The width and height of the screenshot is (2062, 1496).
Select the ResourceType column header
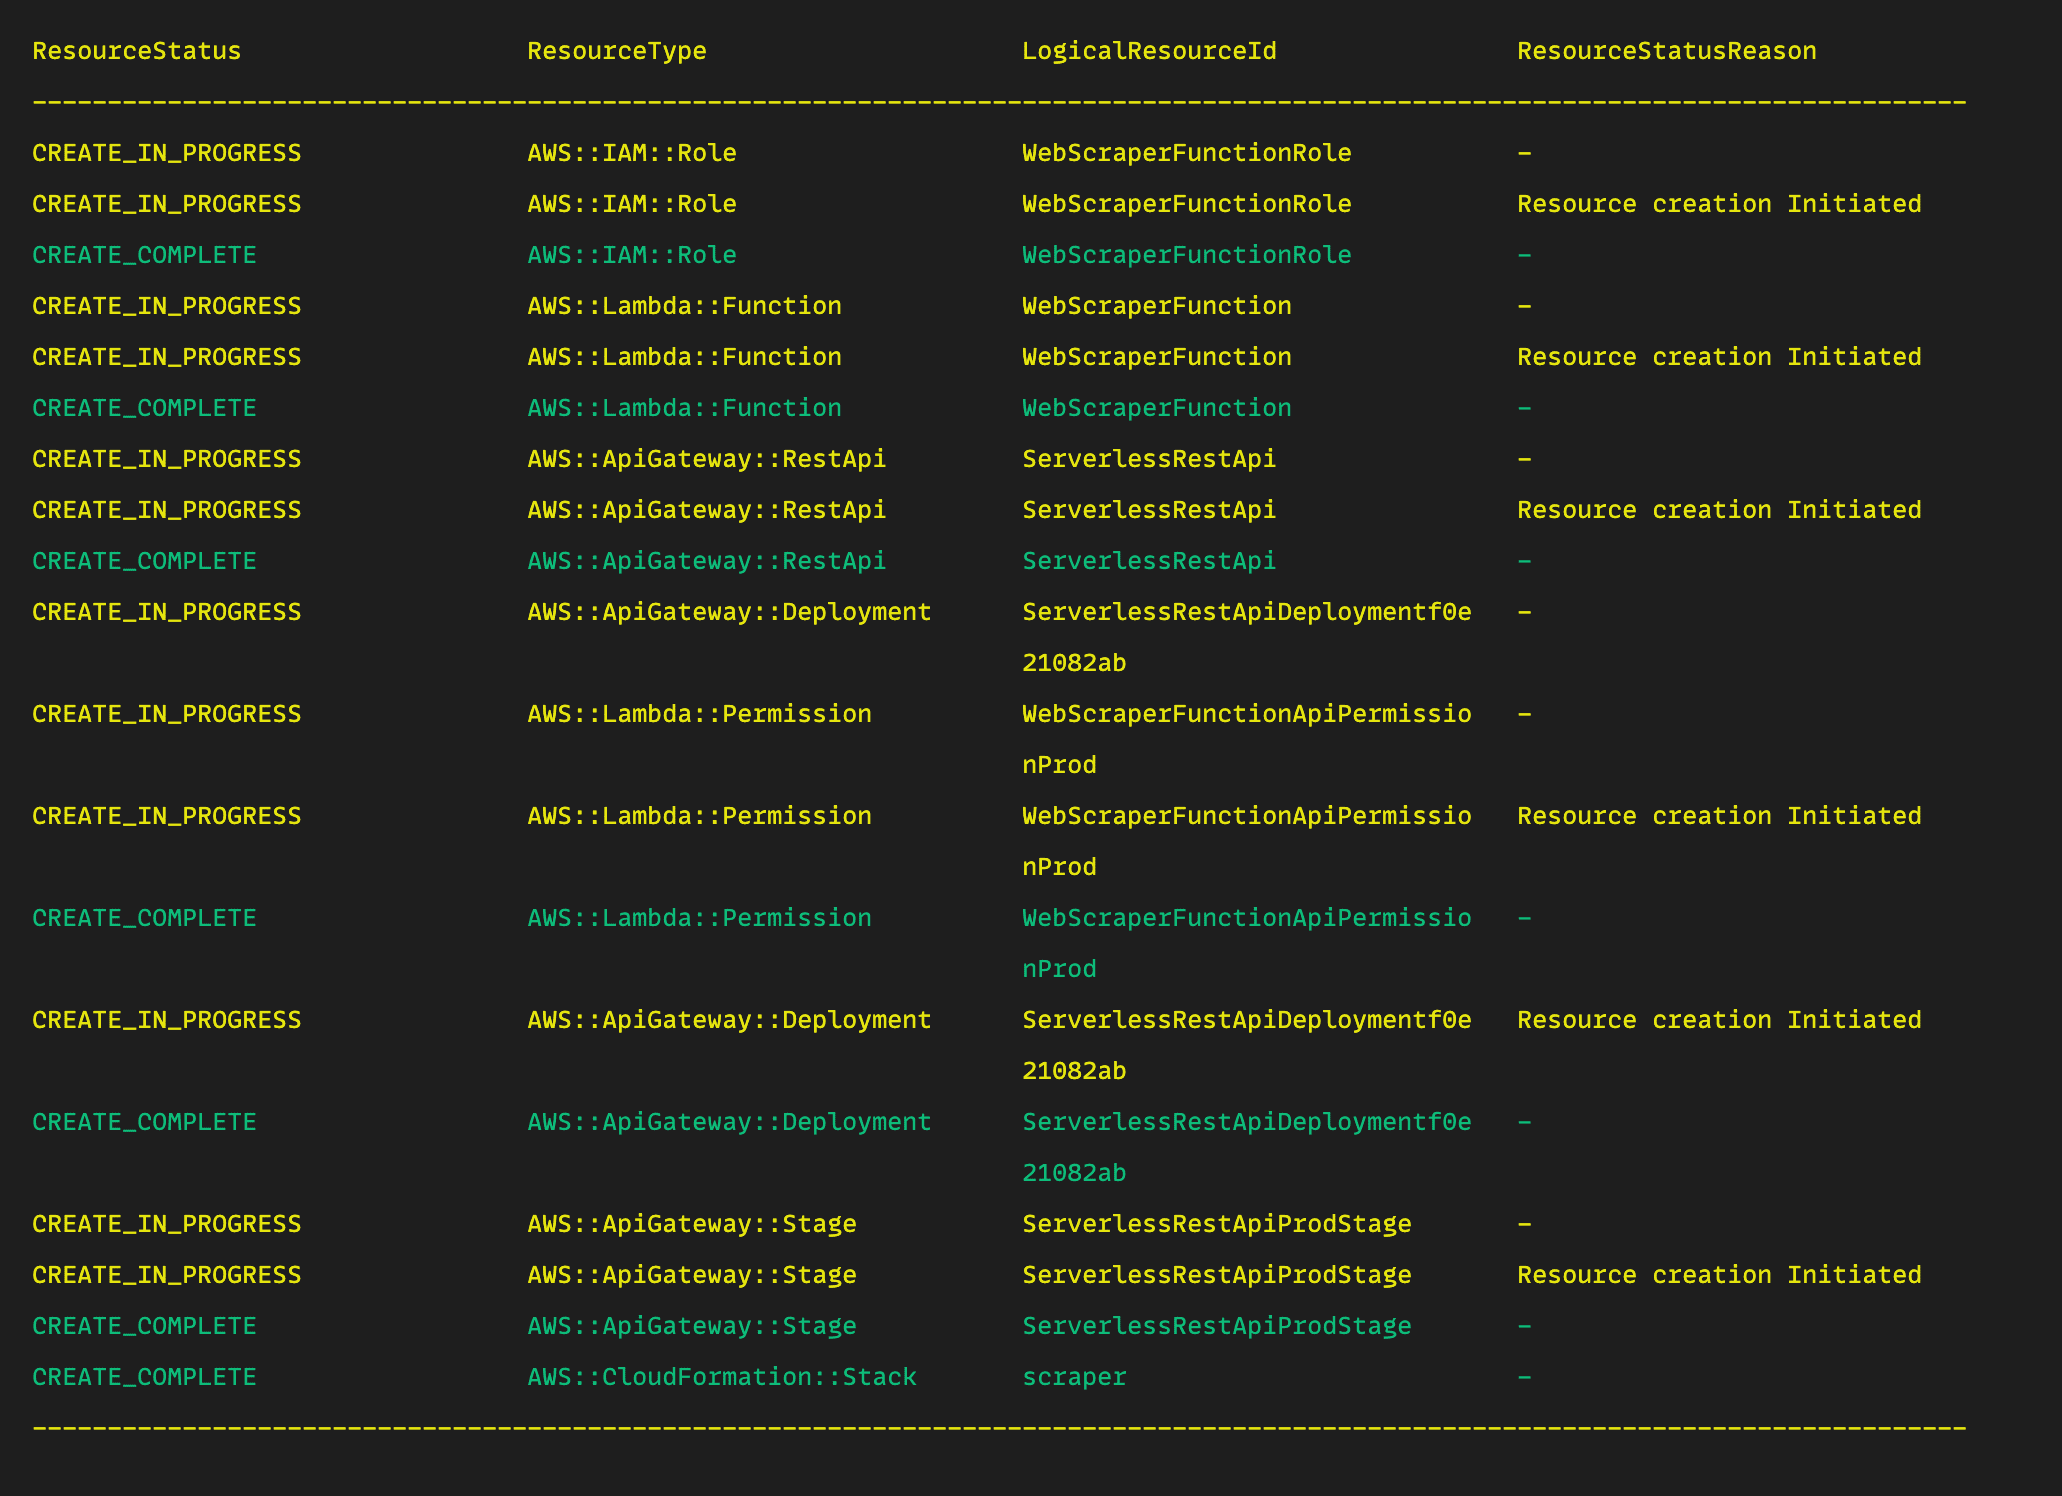click(618, 50)
